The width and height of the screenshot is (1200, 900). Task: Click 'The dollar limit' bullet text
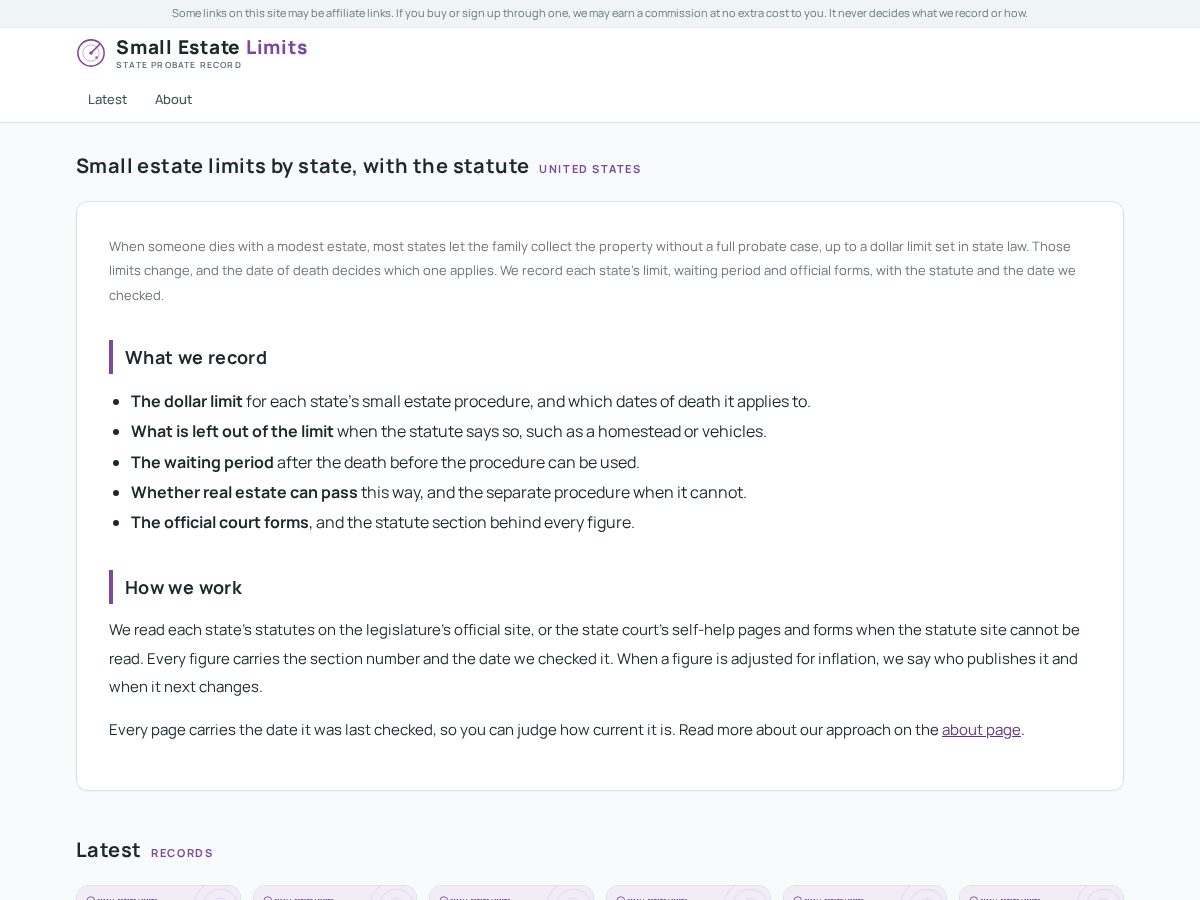point(187,401)
